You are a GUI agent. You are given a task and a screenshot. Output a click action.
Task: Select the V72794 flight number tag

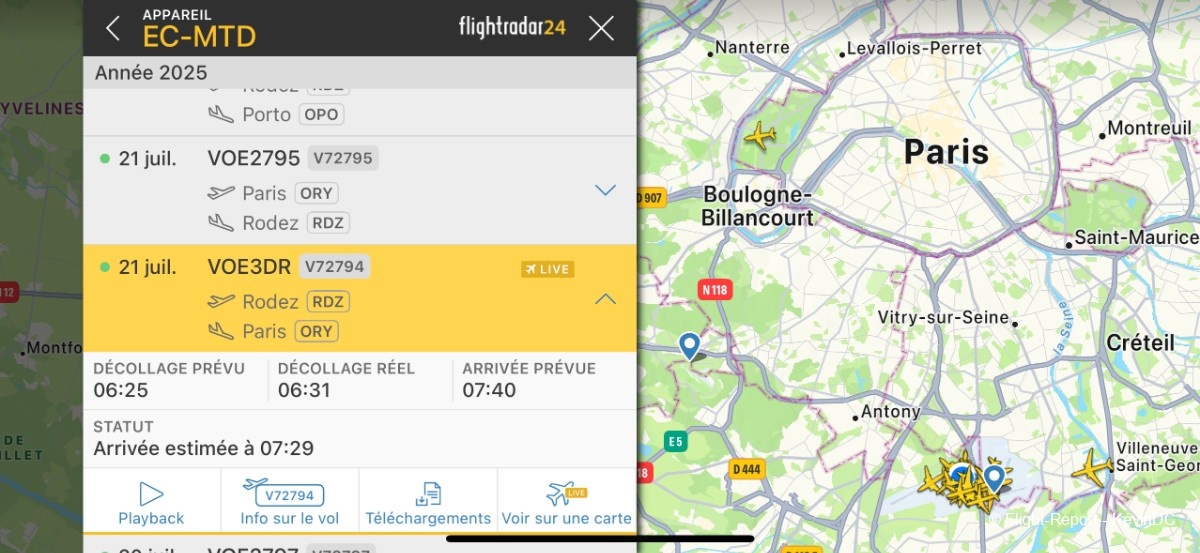click(335, 266)
